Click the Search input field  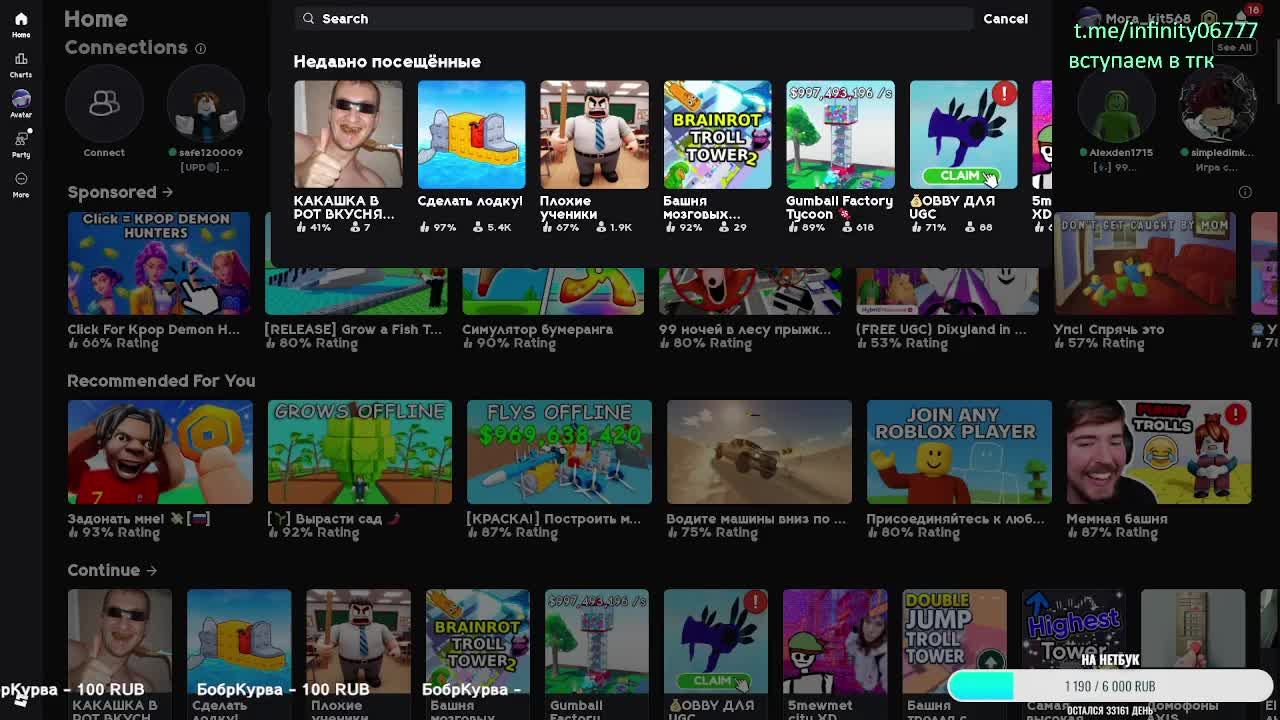[x=633, y=18]
